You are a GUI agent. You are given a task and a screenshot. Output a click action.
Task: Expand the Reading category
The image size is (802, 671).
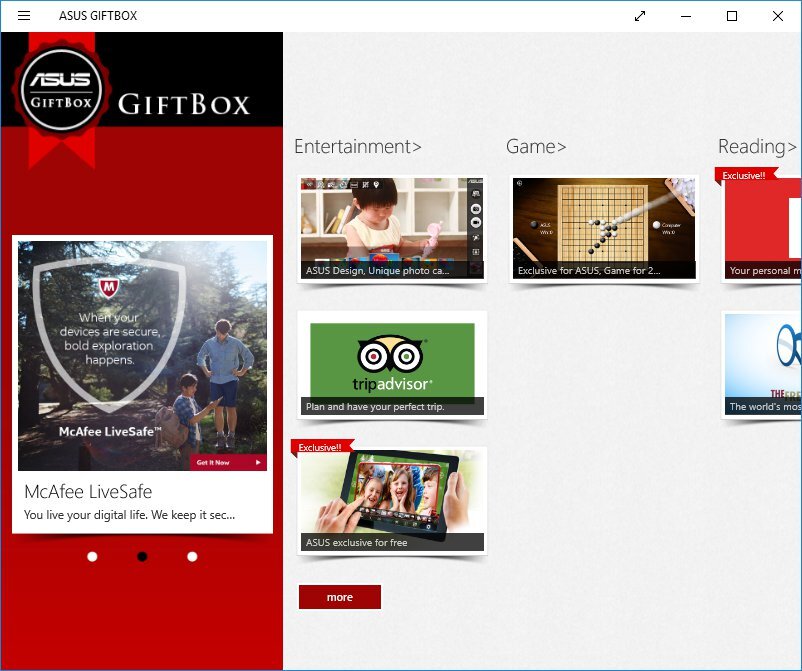pos(757,147)
